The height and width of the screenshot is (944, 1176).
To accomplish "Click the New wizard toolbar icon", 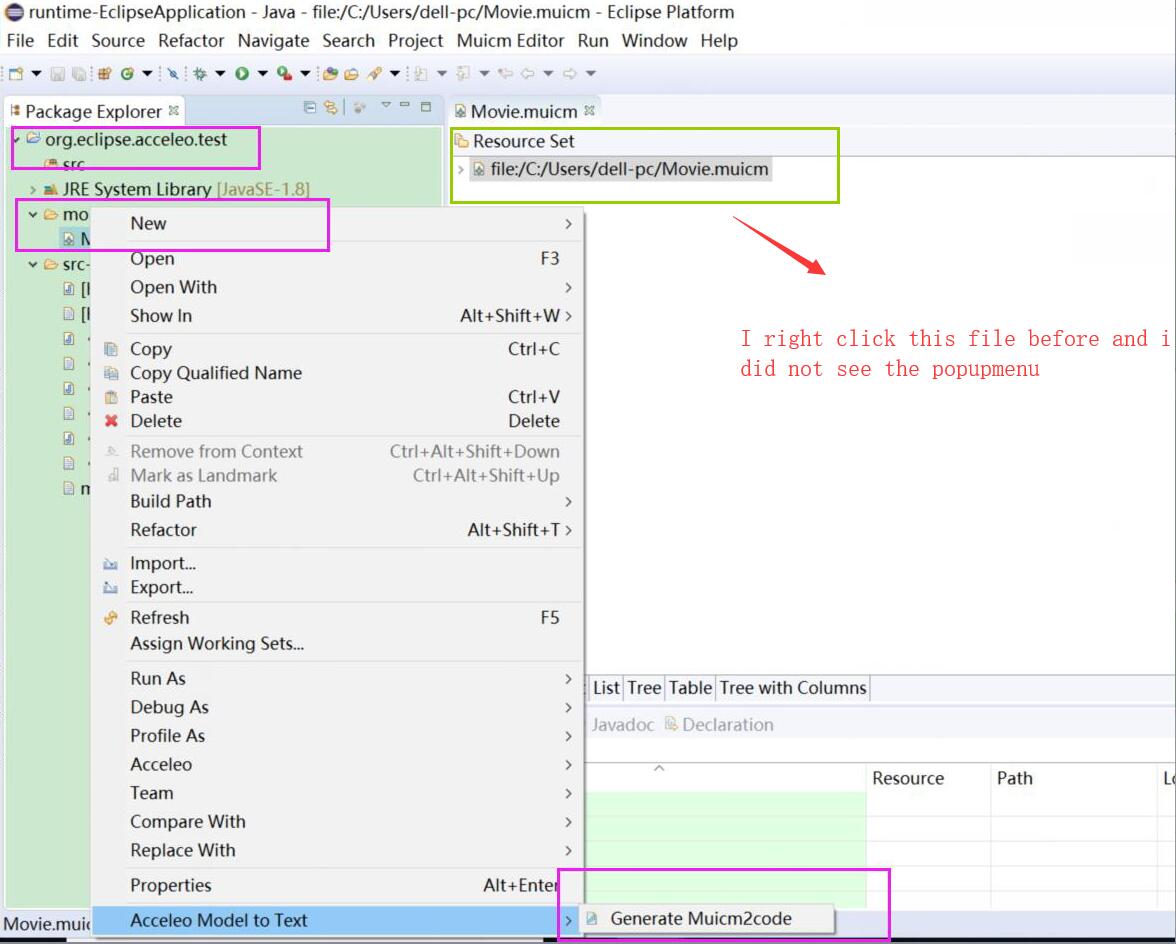I will click(16, 73).
